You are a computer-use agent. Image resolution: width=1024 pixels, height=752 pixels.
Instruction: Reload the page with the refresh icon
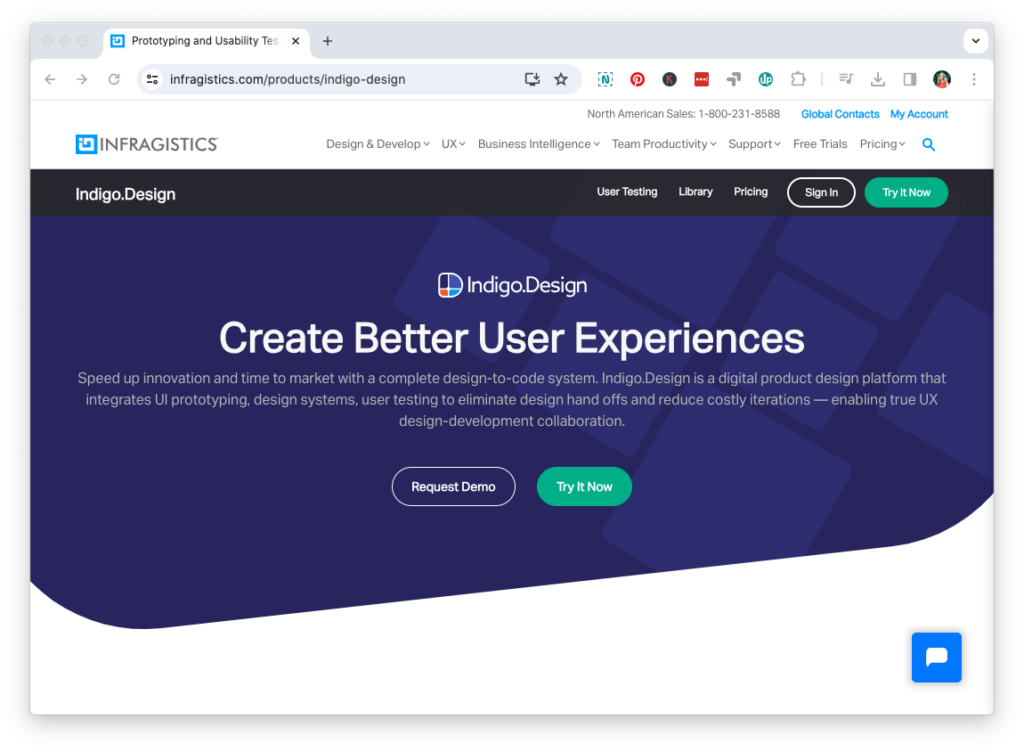(114, 79)
